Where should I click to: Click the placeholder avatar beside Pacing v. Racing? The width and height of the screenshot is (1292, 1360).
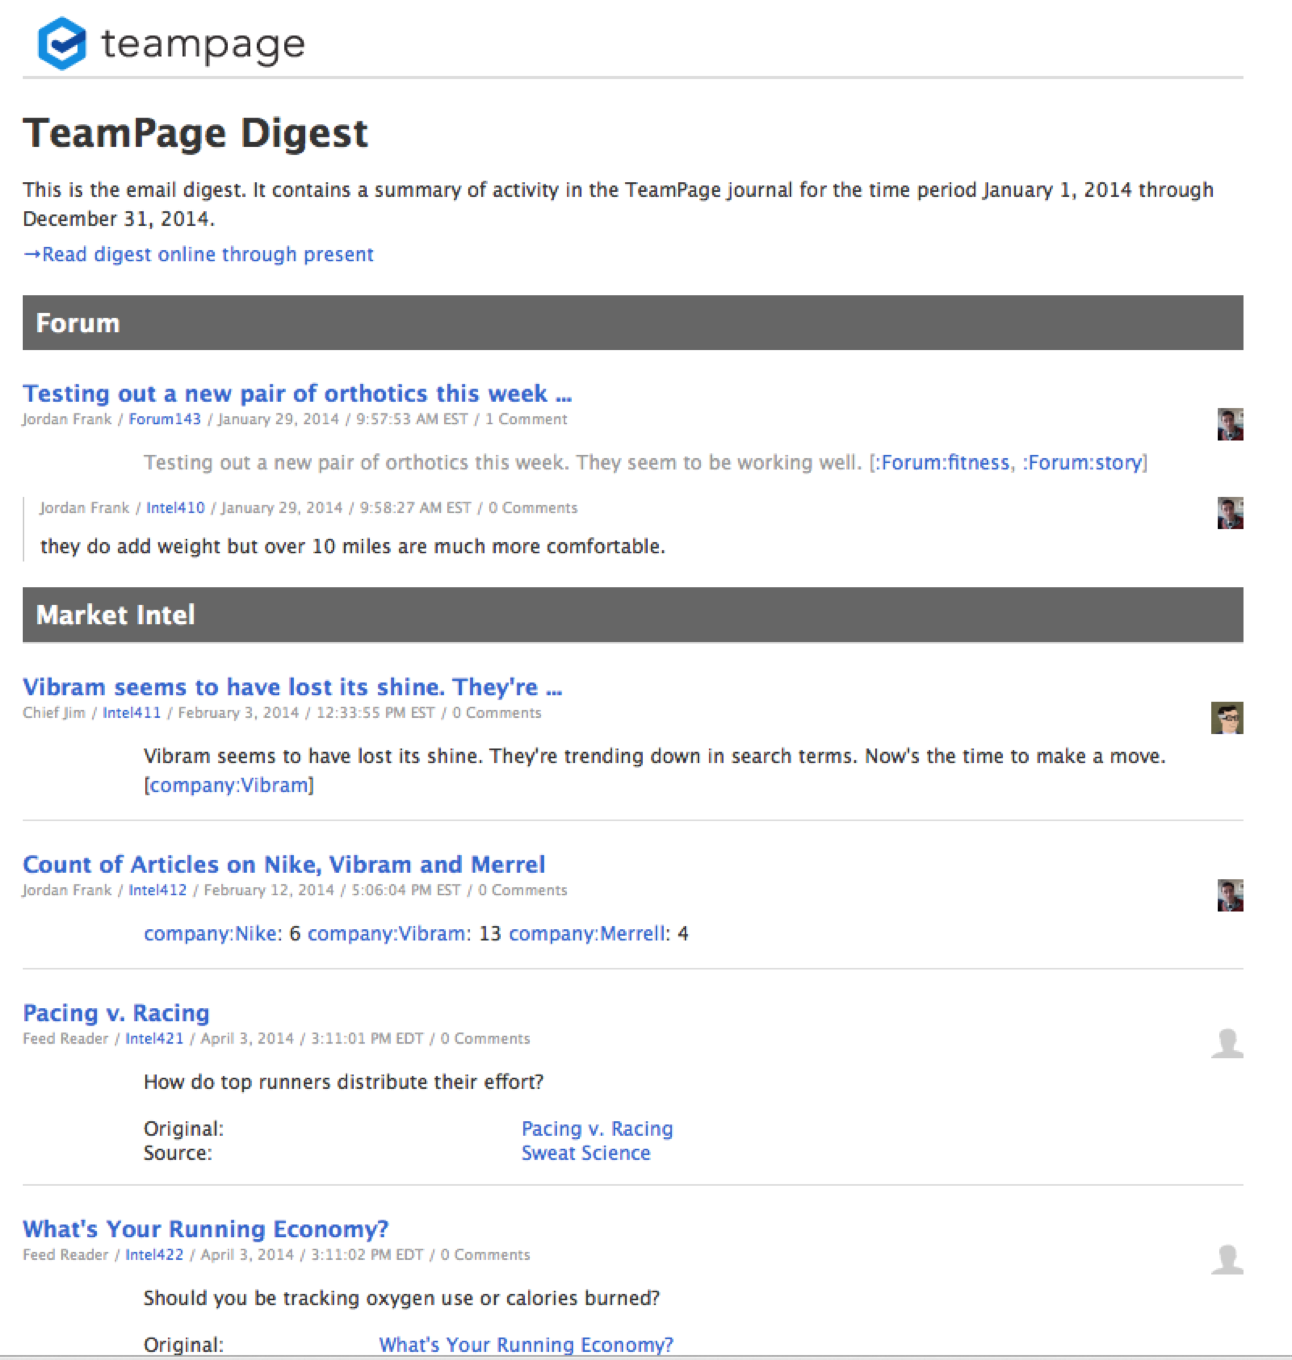(1227, 1043)
